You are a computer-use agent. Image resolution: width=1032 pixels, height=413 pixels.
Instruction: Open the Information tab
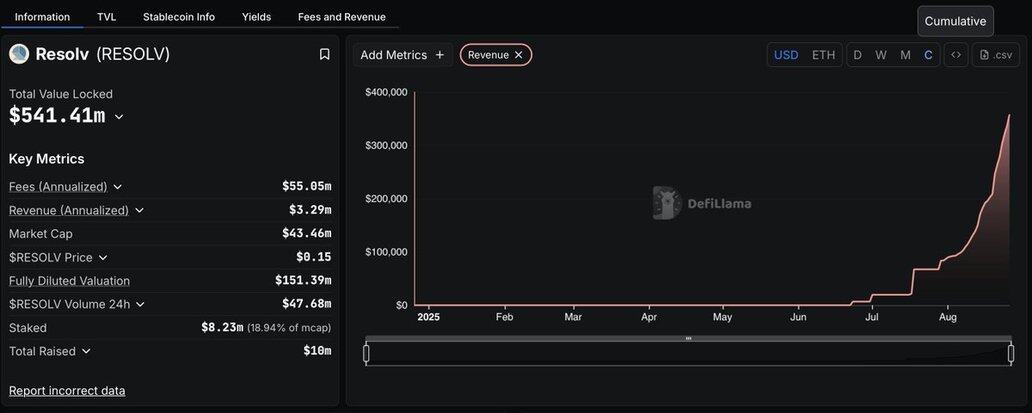(x=42, y=17)
